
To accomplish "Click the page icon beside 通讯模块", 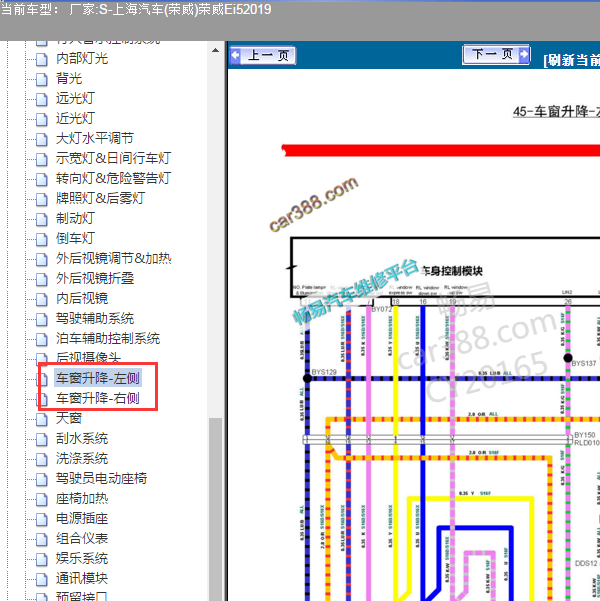I will point(42,579).
